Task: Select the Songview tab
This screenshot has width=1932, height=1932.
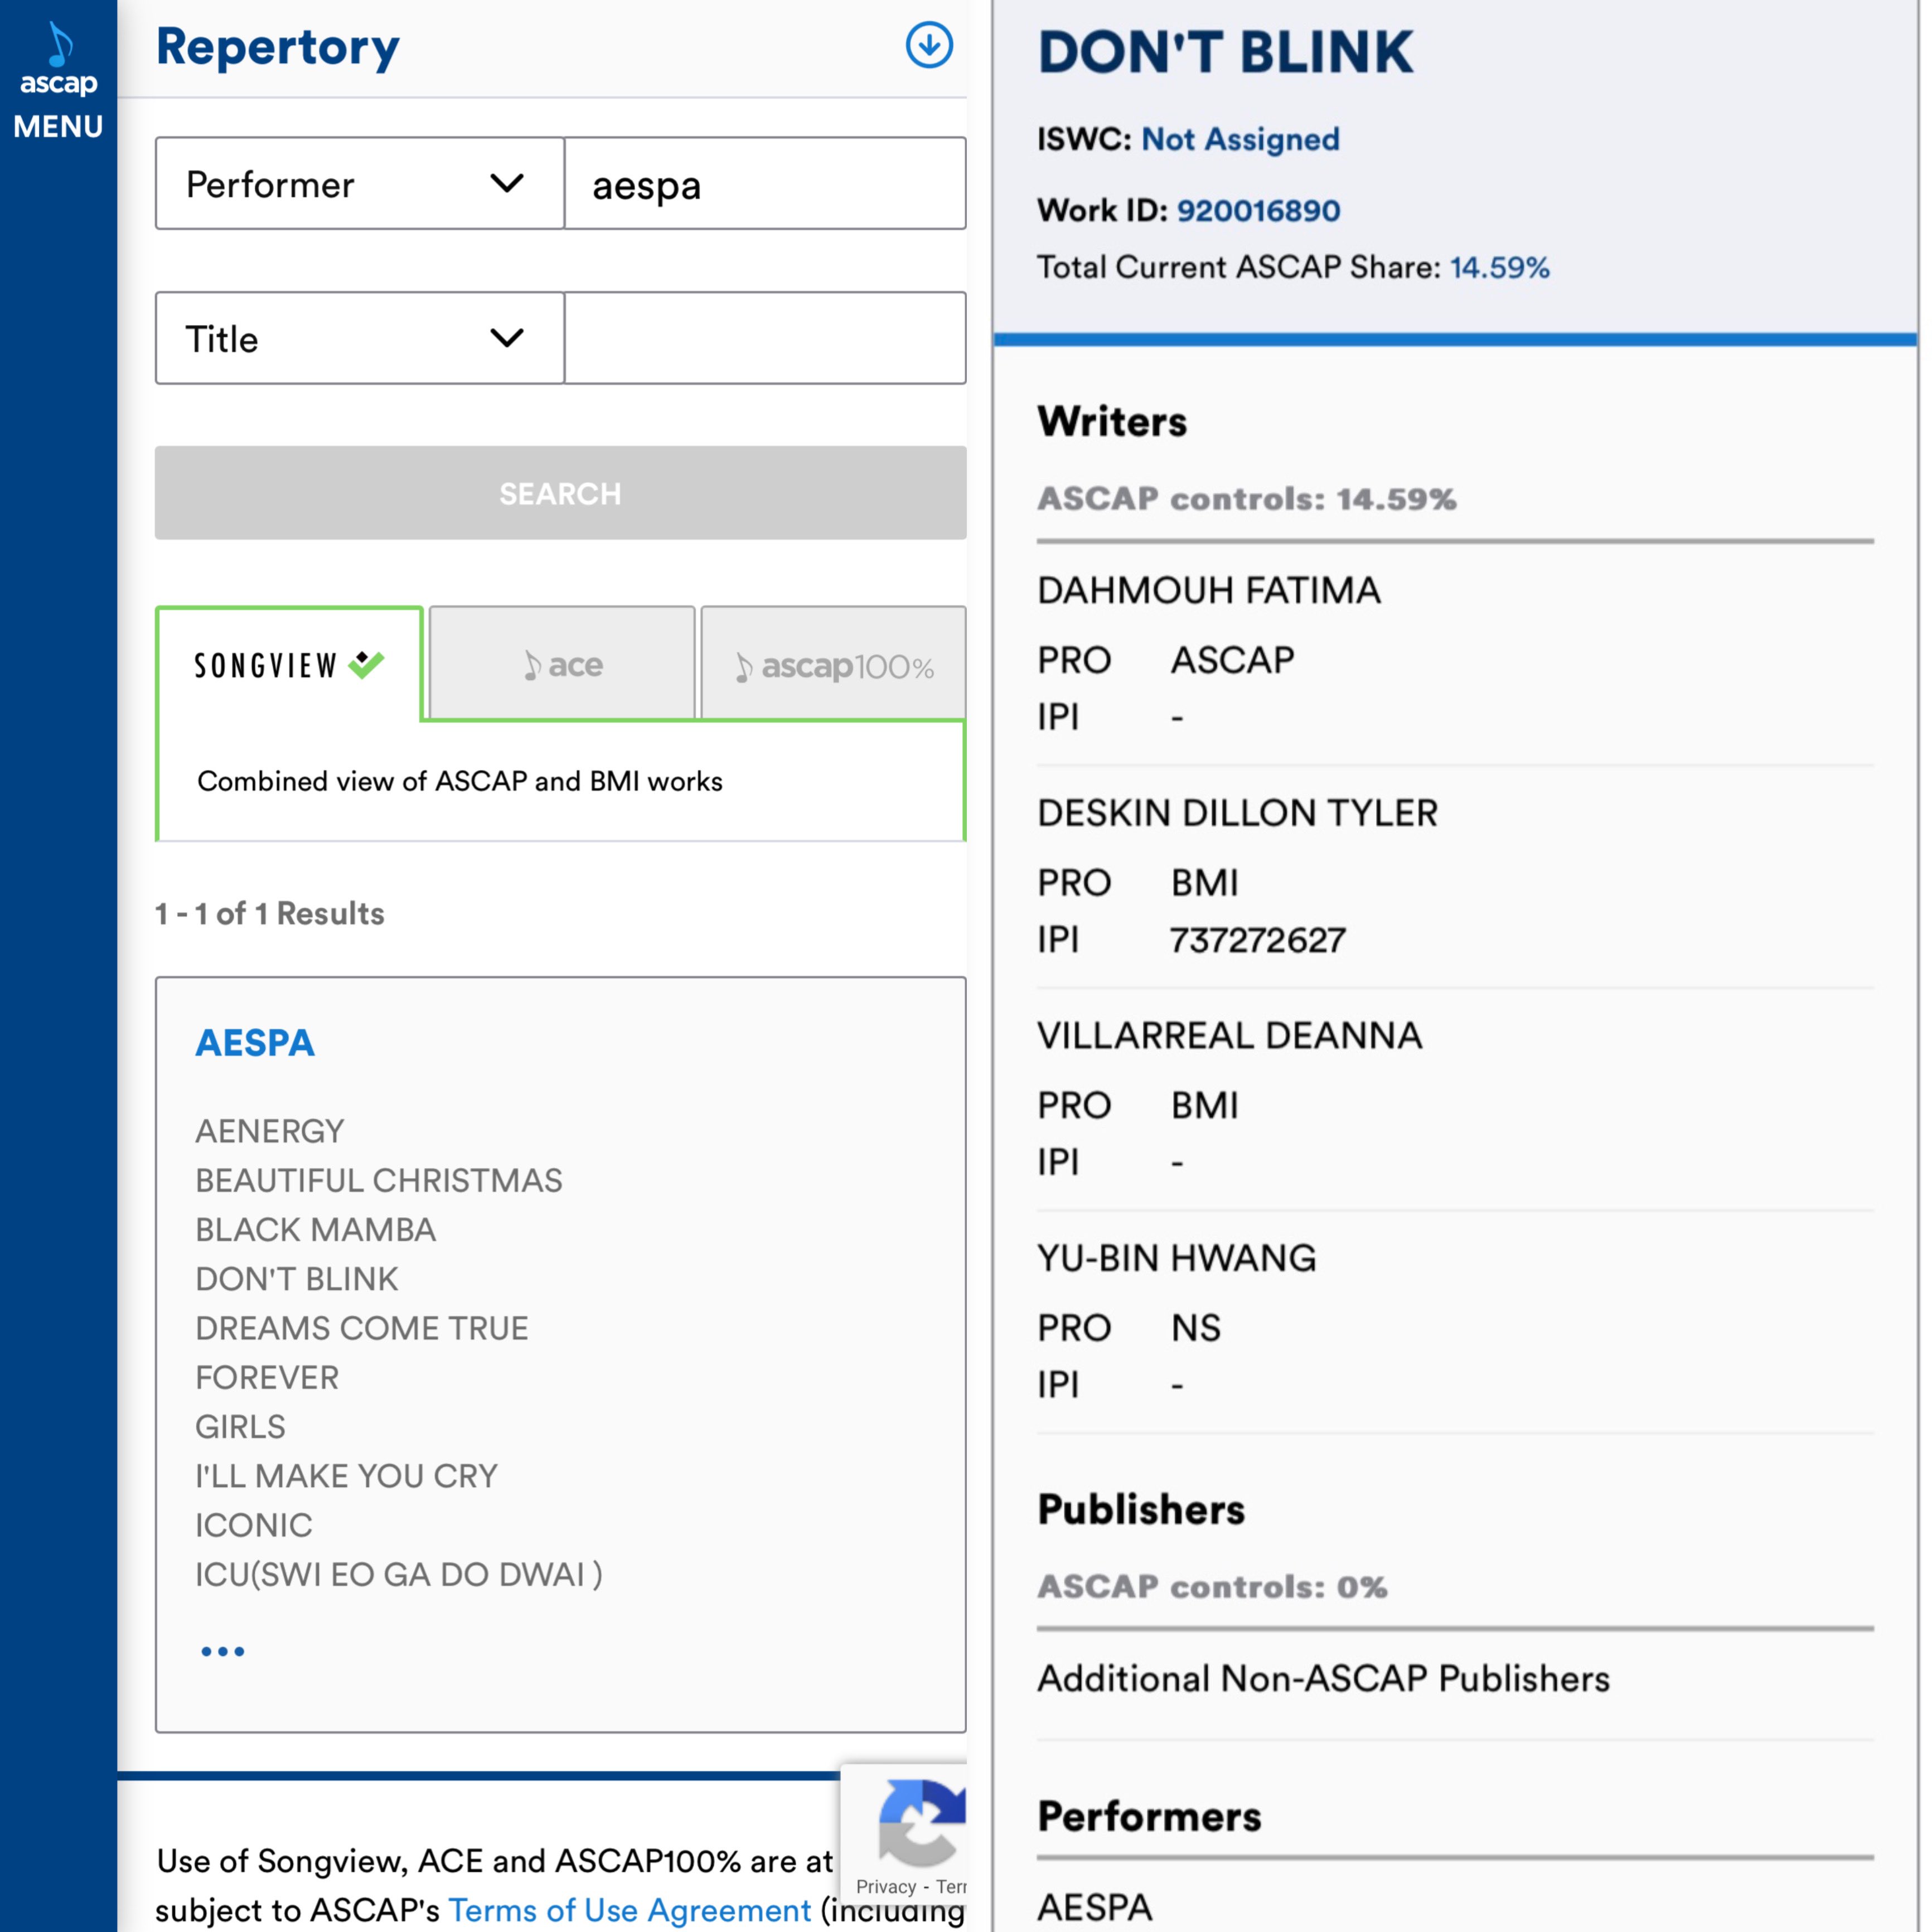Action: pos(289,665)
